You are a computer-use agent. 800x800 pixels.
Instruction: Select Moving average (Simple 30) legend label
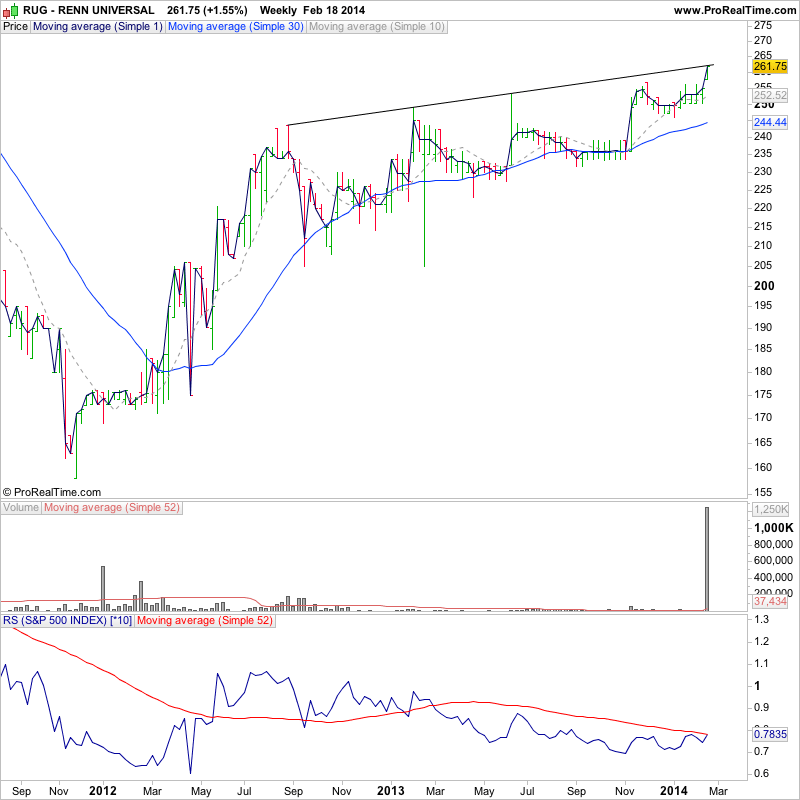pos(236,27)
